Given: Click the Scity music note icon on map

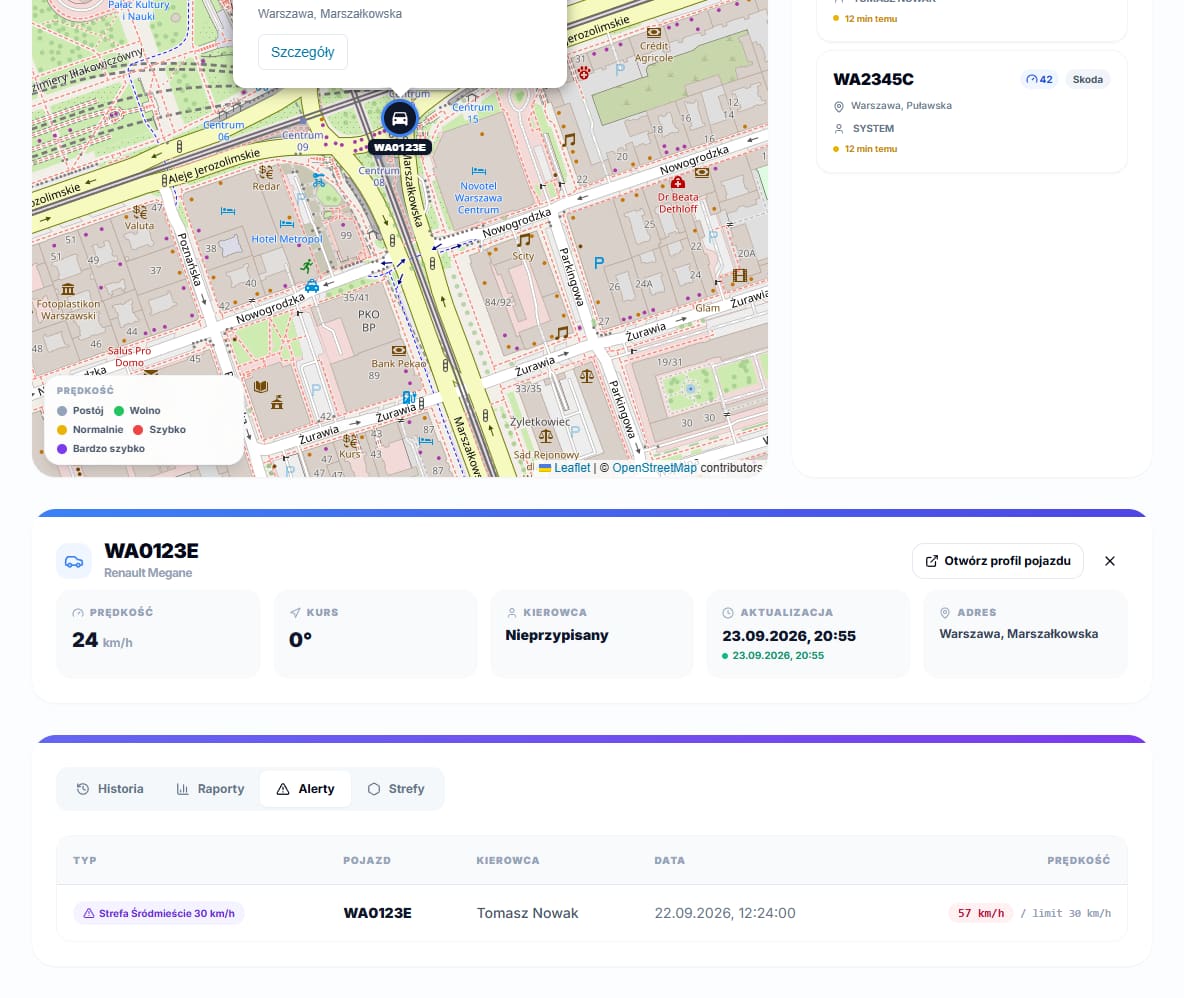Looking at the screenshot, I should (524, 241).
